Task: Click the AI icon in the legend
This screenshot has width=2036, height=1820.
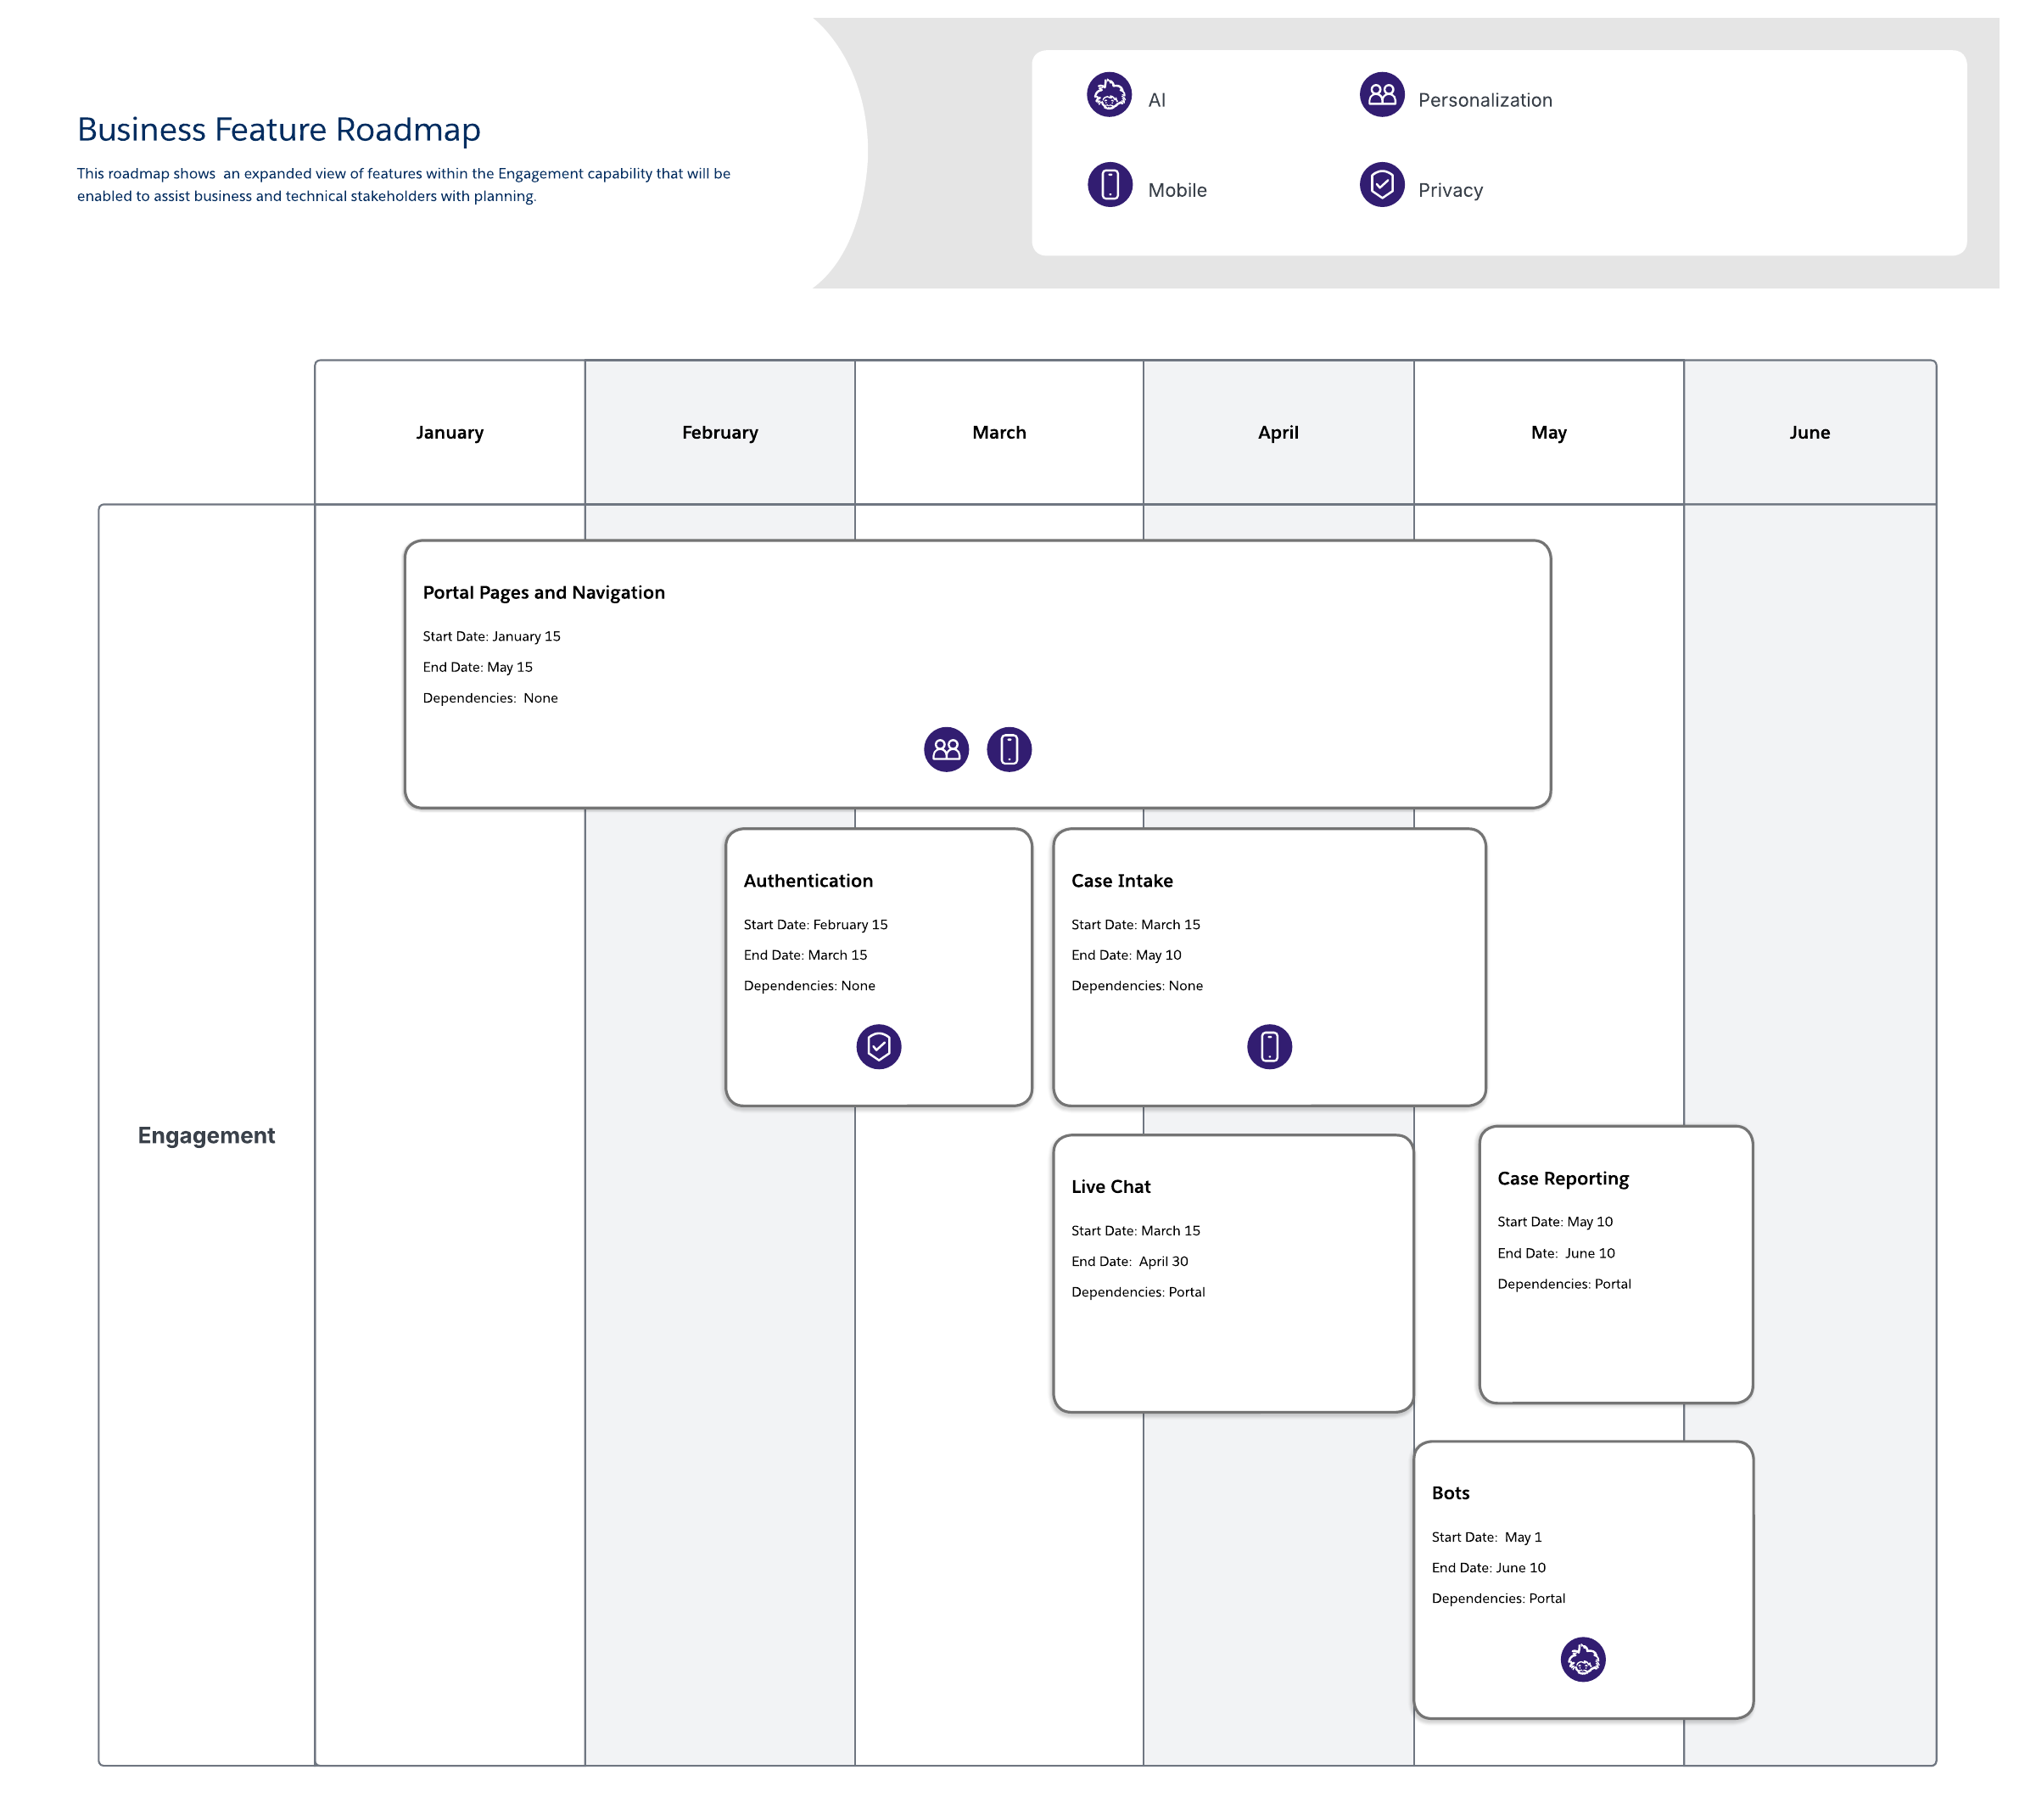Action: (x=1109, y=95)
